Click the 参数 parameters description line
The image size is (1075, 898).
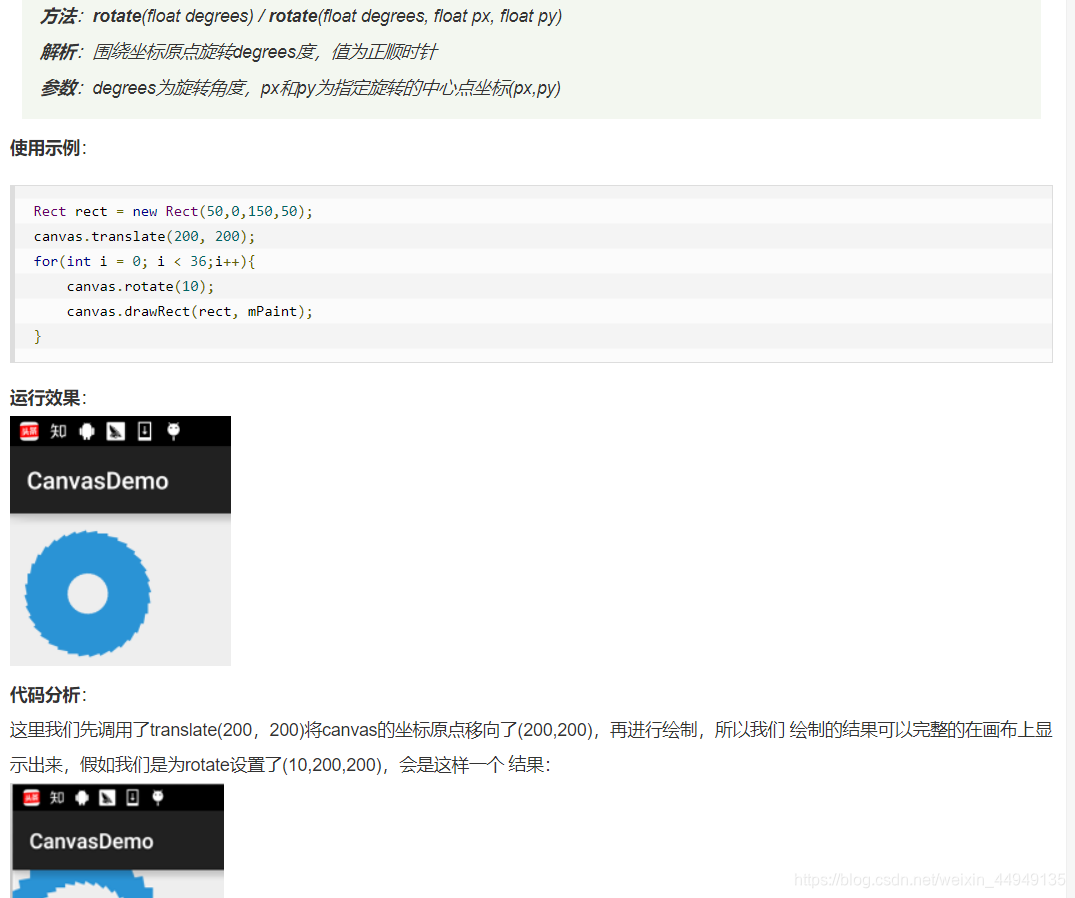point(300,88)
